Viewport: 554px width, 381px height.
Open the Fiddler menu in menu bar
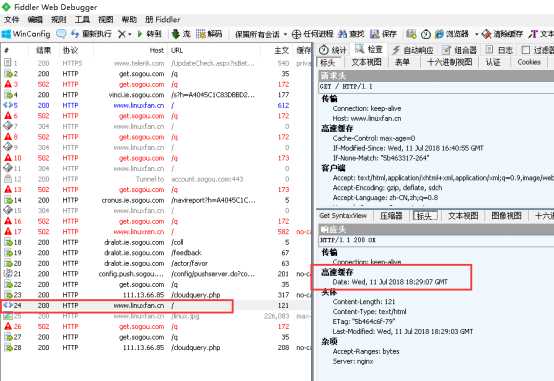pos(163,19)
